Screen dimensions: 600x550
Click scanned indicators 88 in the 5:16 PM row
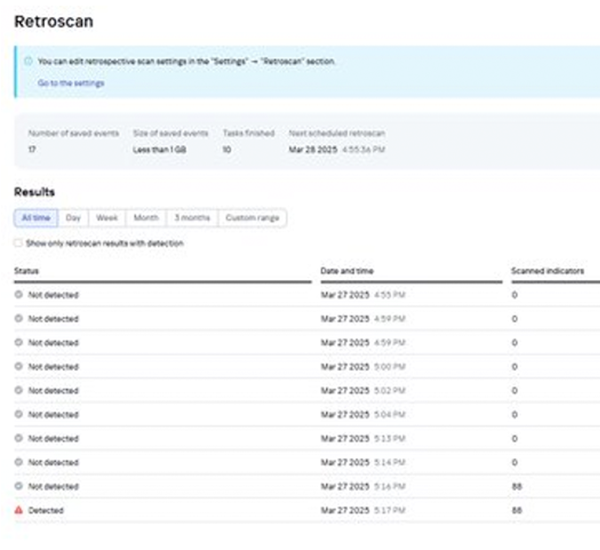point(517,486)
